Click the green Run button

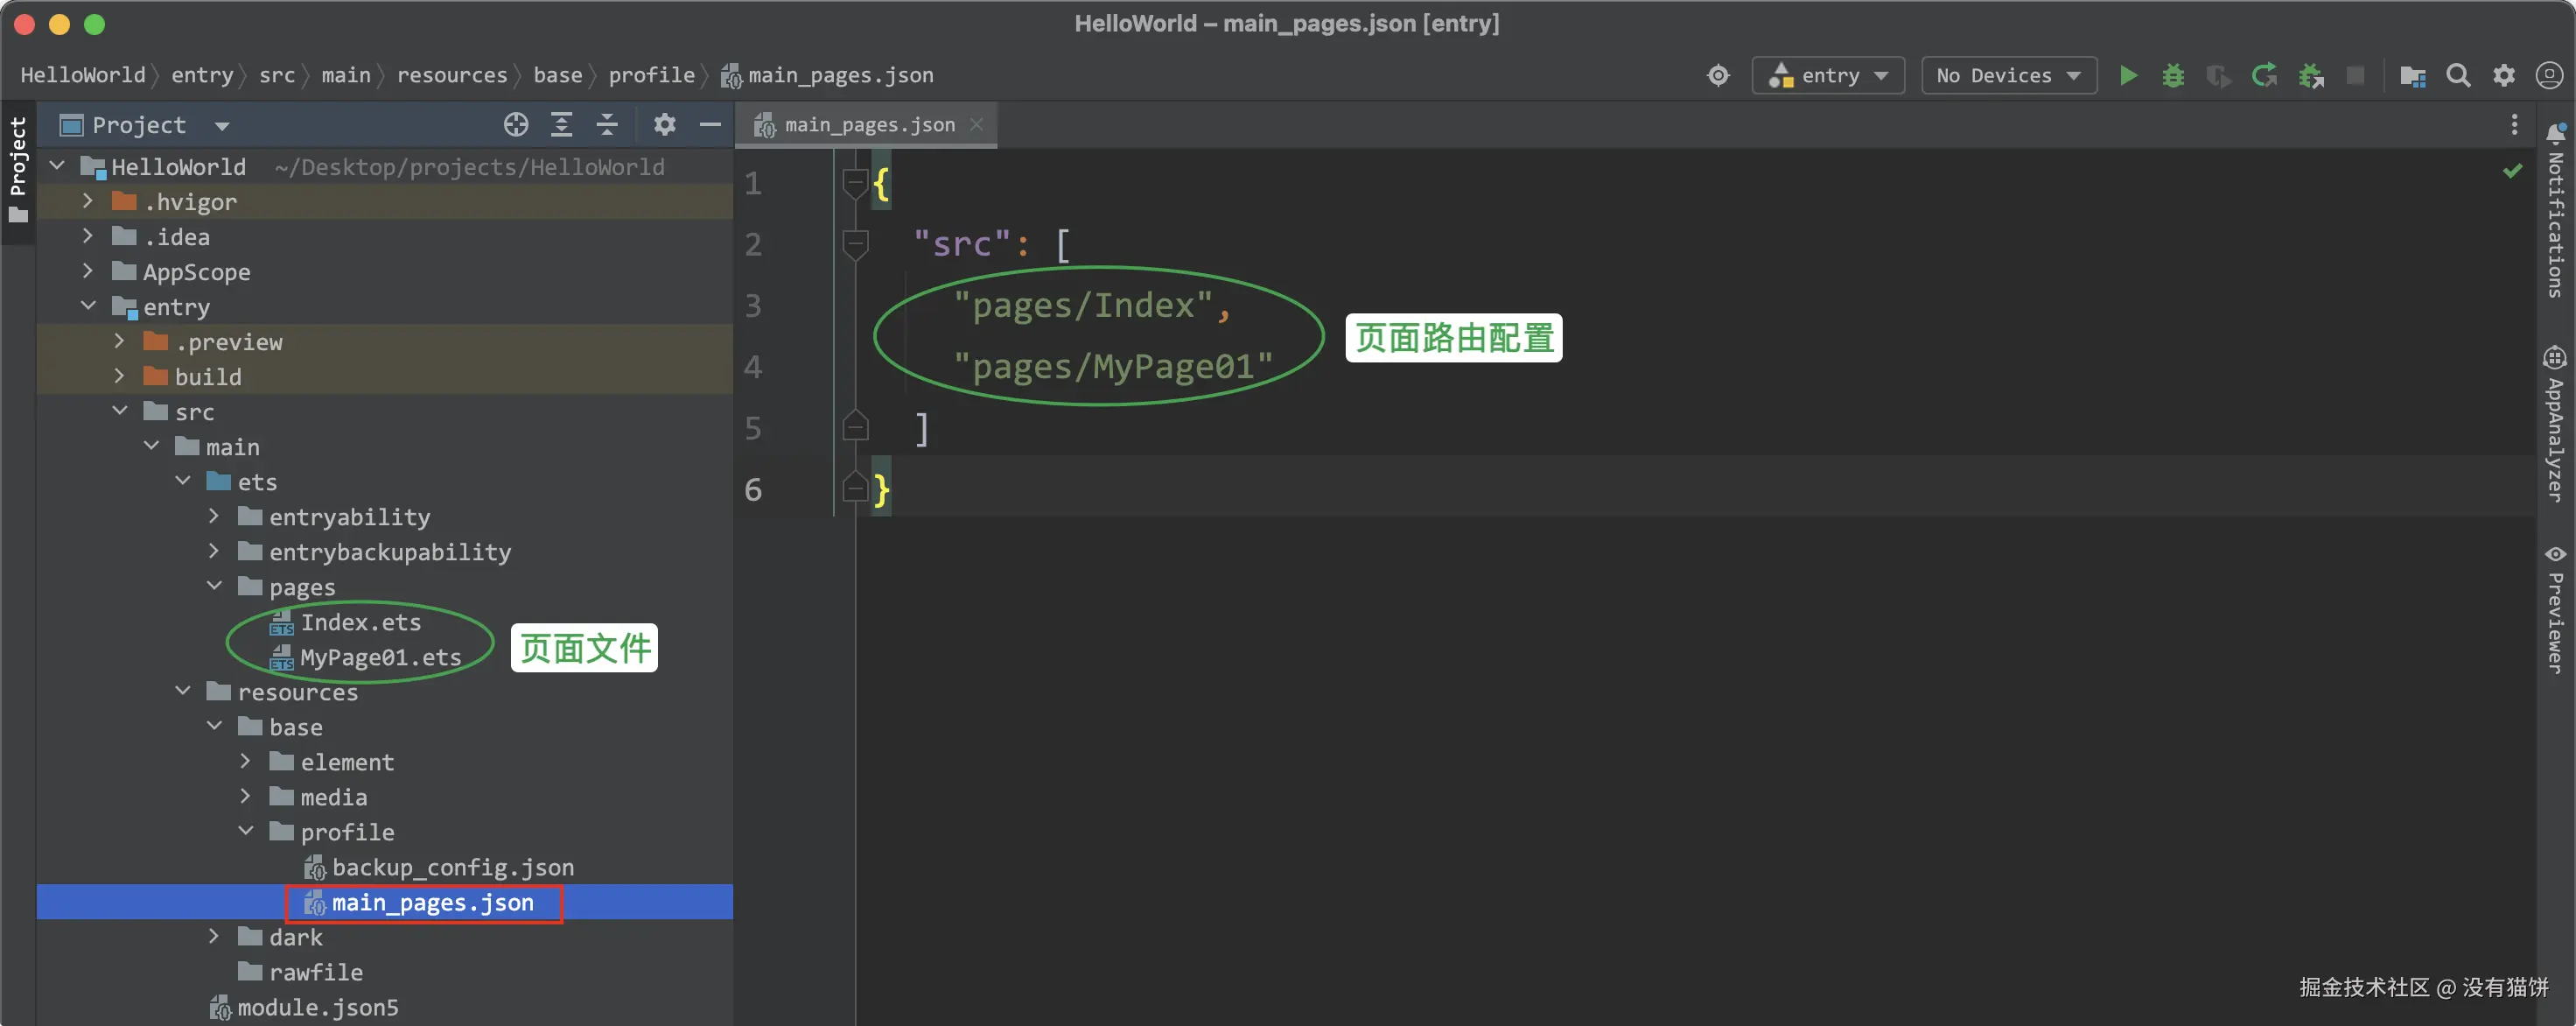coord(2128,76)
